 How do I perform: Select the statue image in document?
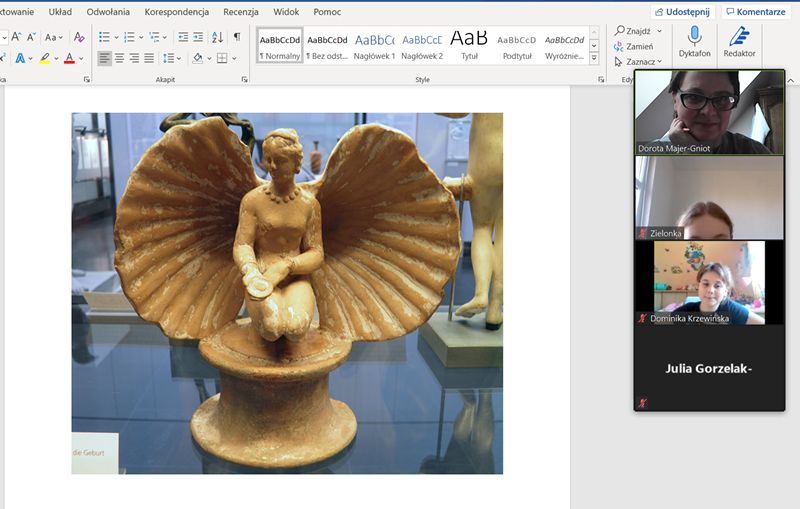[287, 293]
